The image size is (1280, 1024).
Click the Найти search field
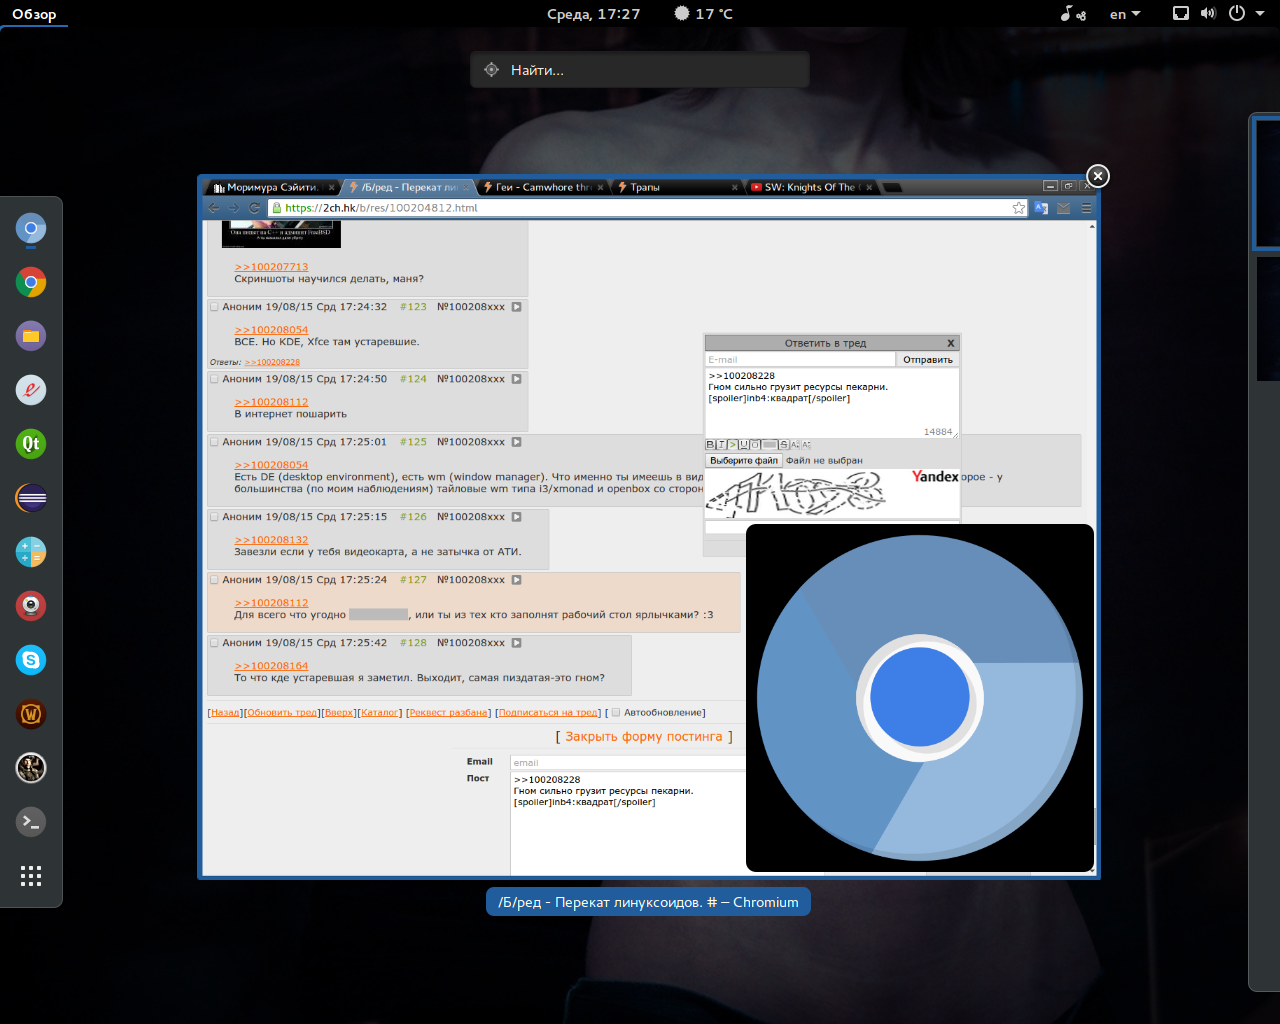640,70
